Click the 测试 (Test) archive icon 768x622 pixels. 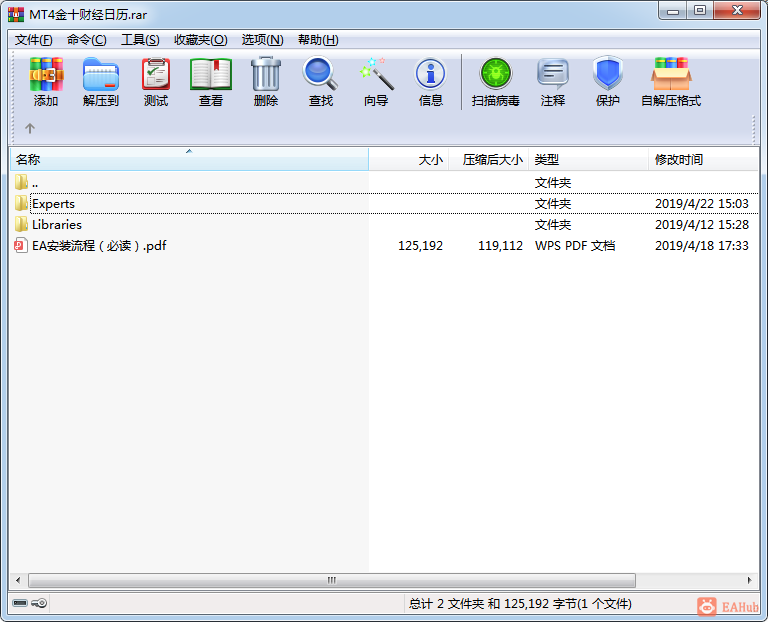tap(156, 74)
